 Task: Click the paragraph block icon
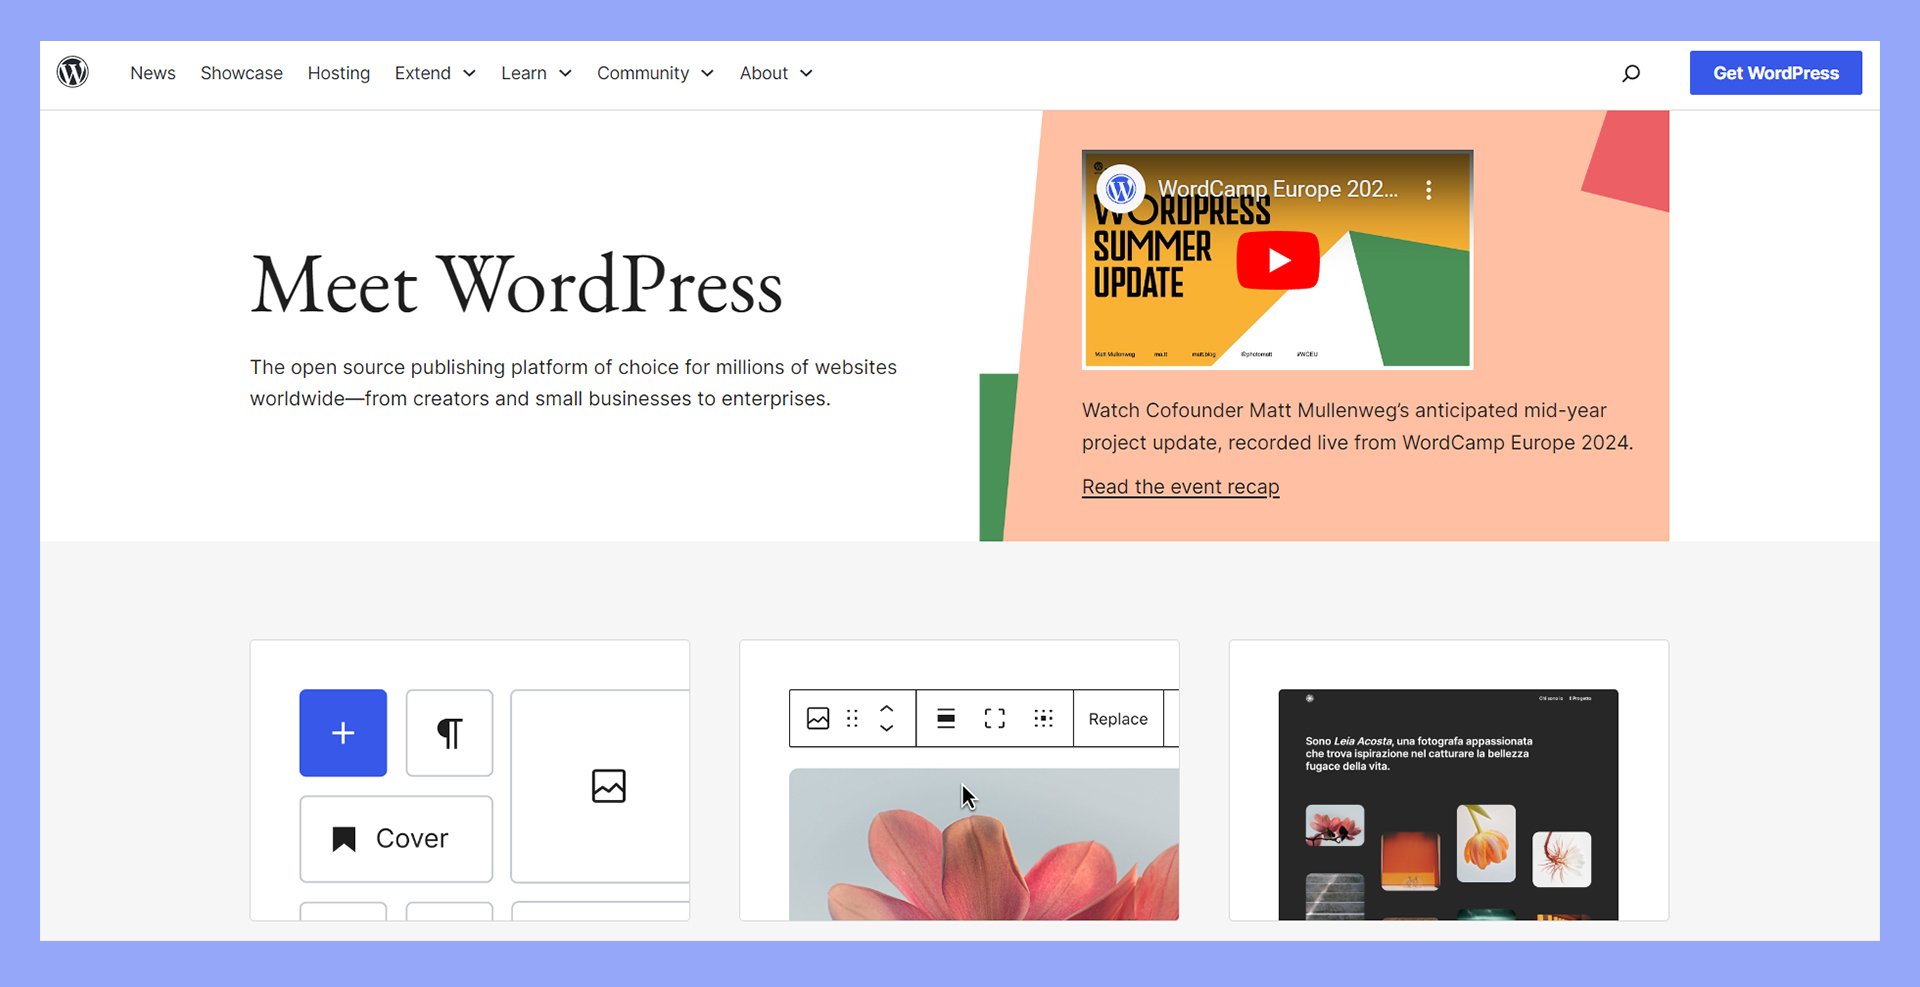(449, 733)
